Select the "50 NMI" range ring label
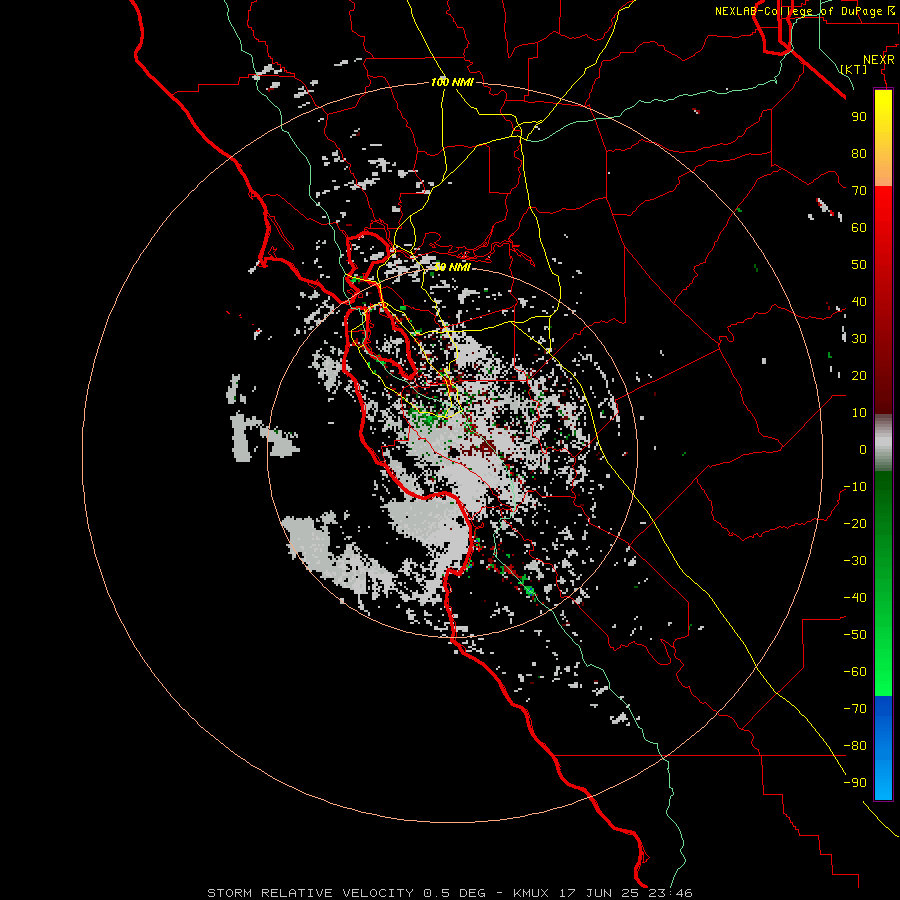The width and height of the screenshot is (900, 900). [452, 267]
